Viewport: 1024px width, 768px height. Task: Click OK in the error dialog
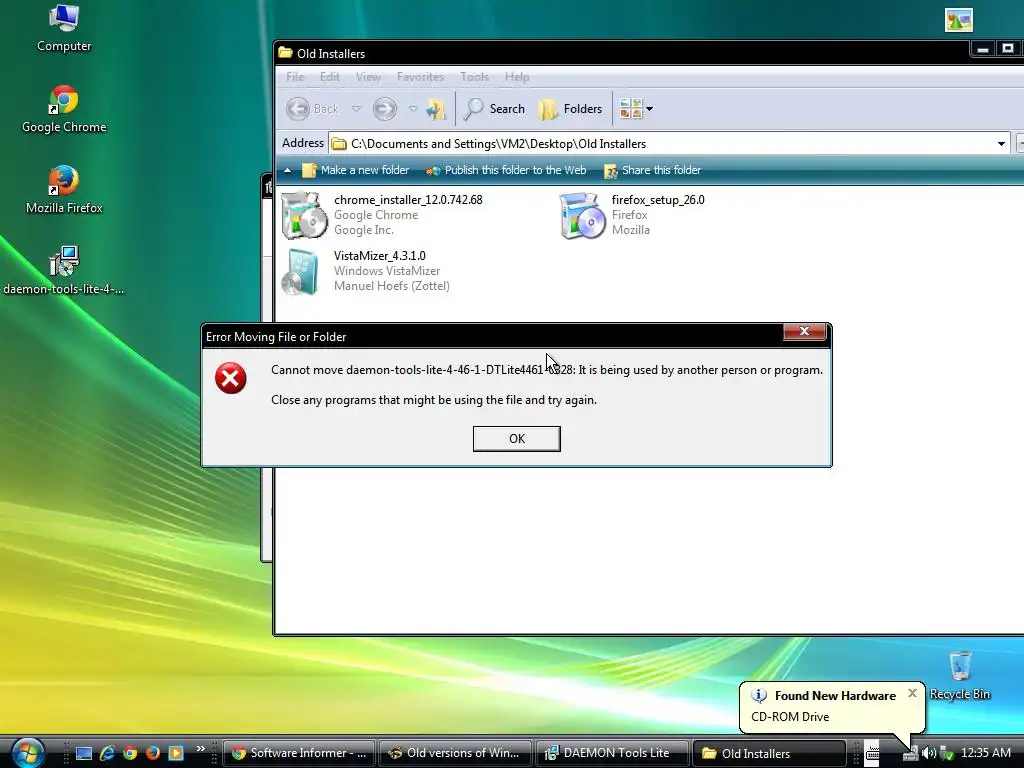(x=517, y=439)
